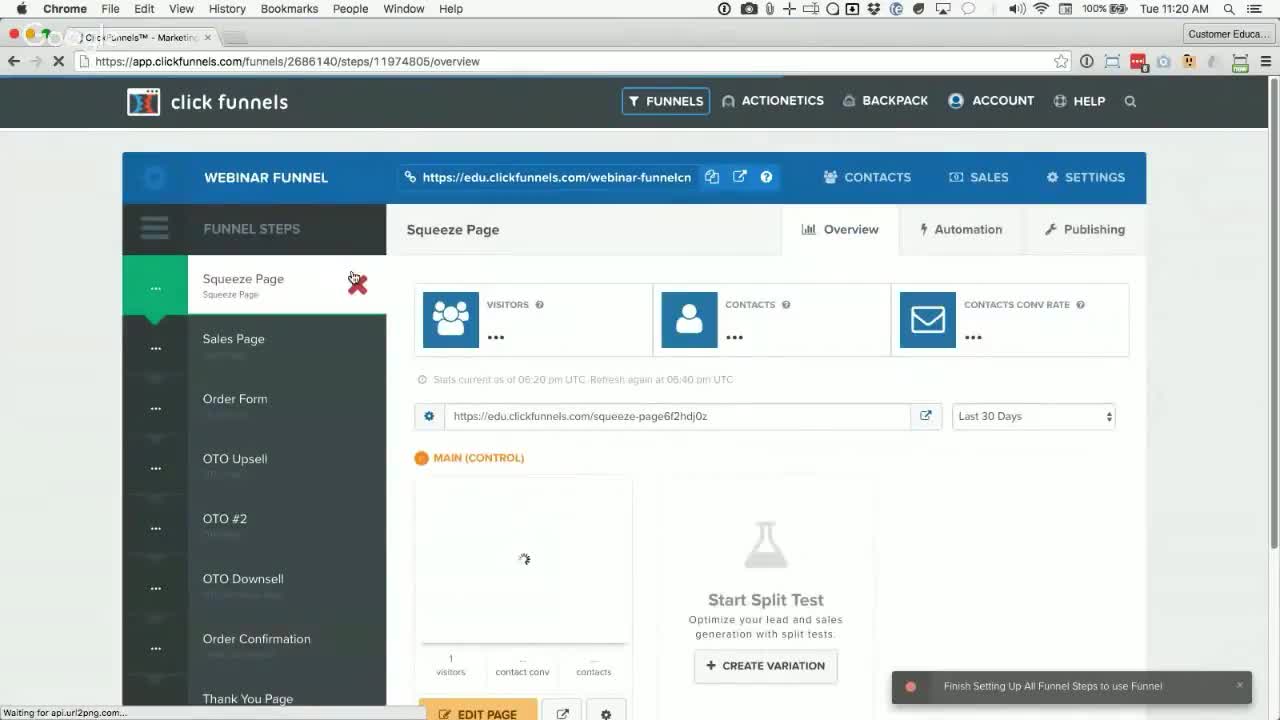This screenshot has width=1280, height=720.
Task: Click the Contacts person icon tile
Action: coord(689,320)
